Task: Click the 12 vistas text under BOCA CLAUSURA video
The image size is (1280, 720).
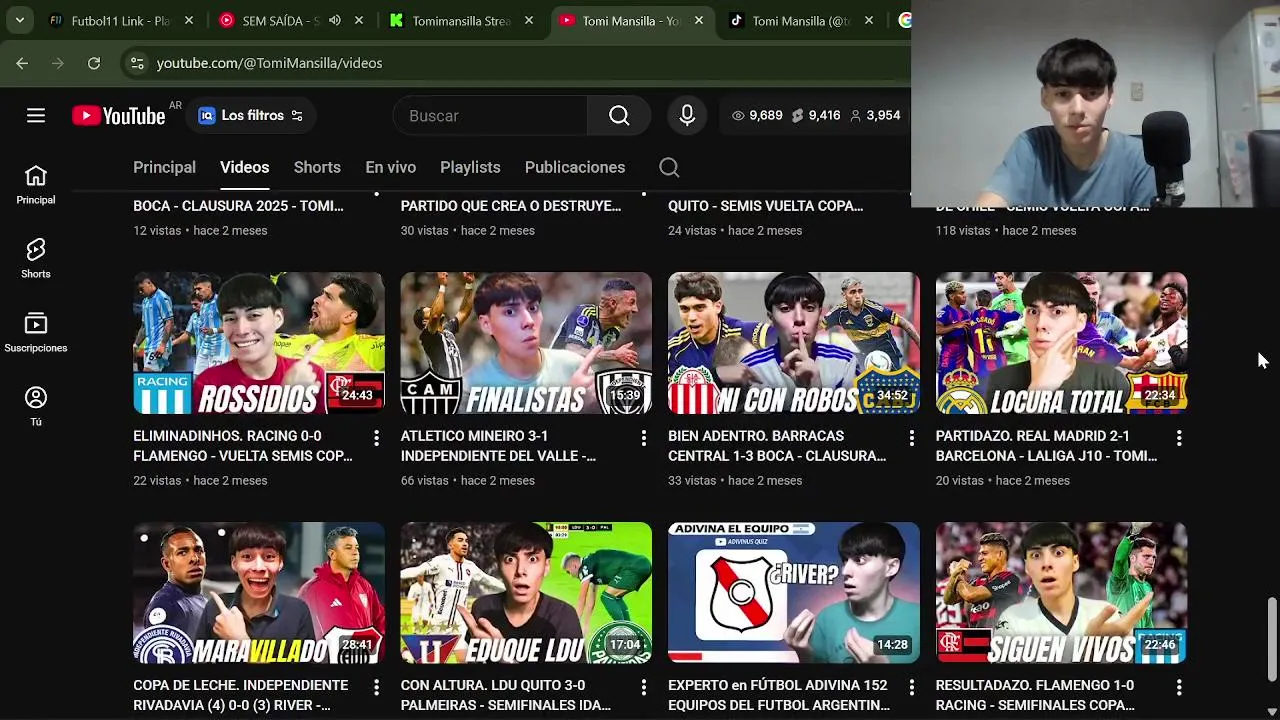Action: point(157,230)
